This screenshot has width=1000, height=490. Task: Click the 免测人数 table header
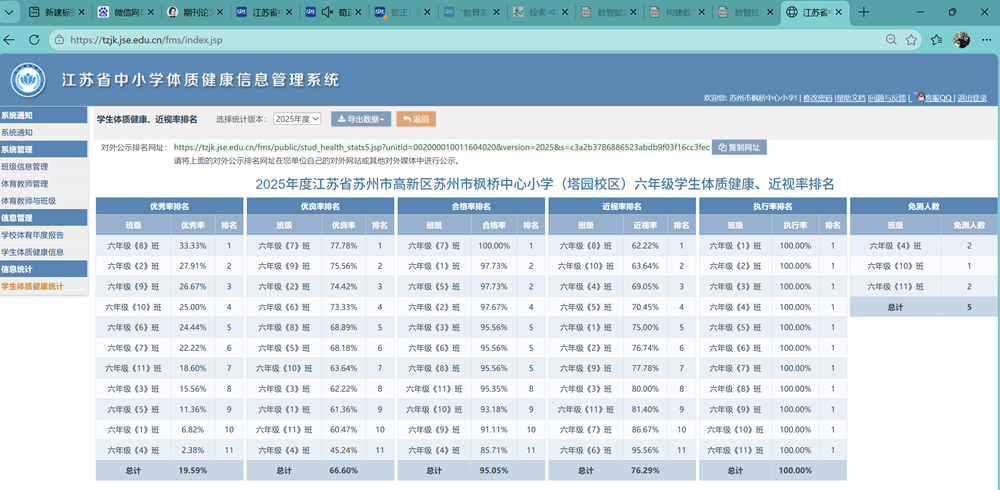coord(924,206)
